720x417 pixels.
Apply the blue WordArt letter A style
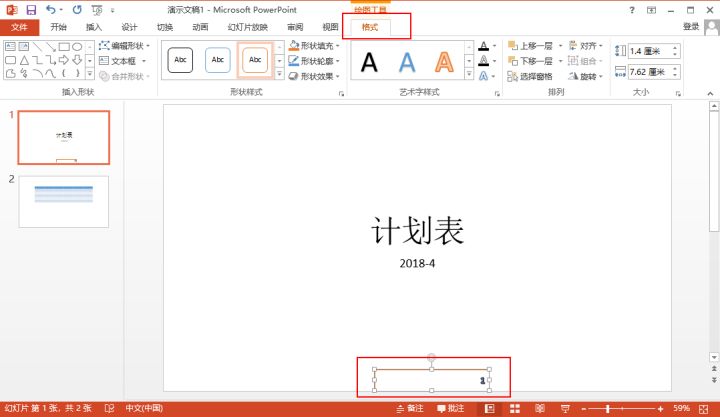[407, 62]
